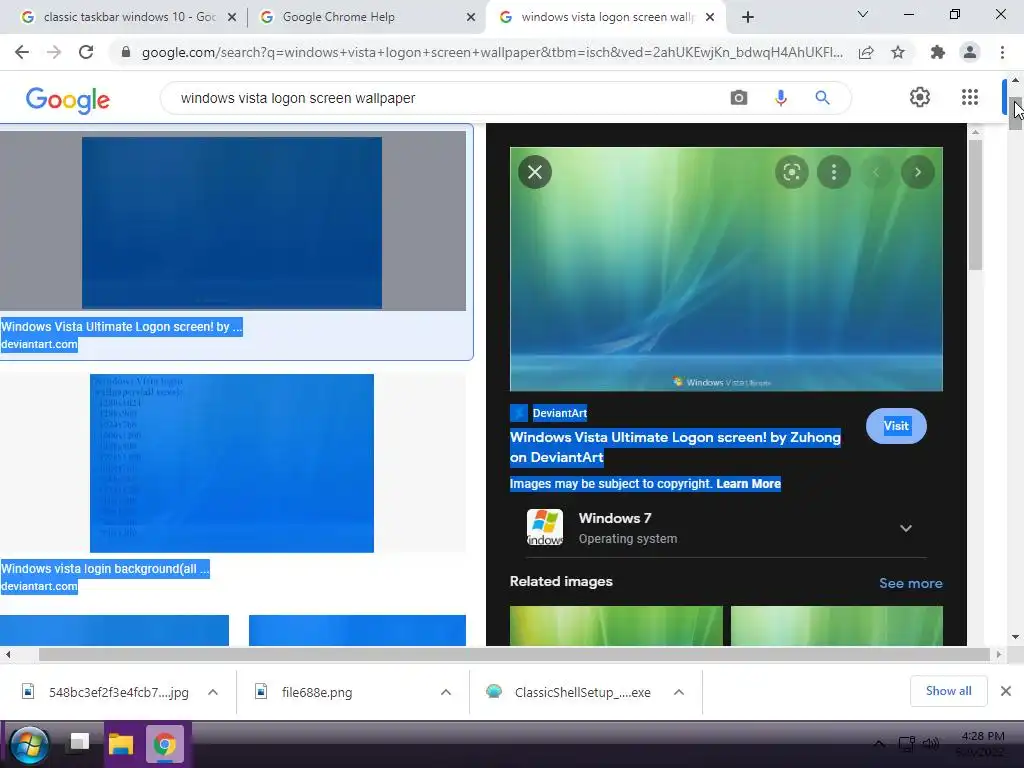Submit search with the magnifier icon
Screen dimensions: 1024x768
click(x=822, y=98)
